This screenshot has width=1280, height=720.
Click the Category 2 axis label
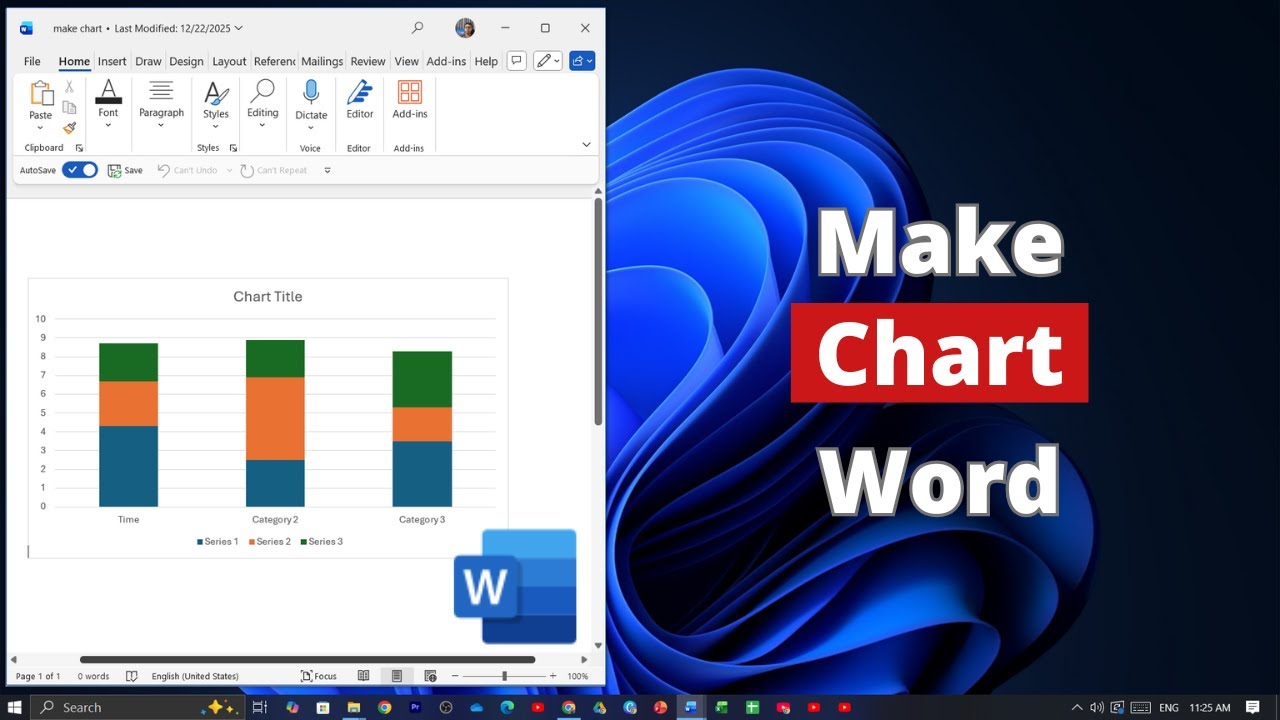tap(275, 519)
